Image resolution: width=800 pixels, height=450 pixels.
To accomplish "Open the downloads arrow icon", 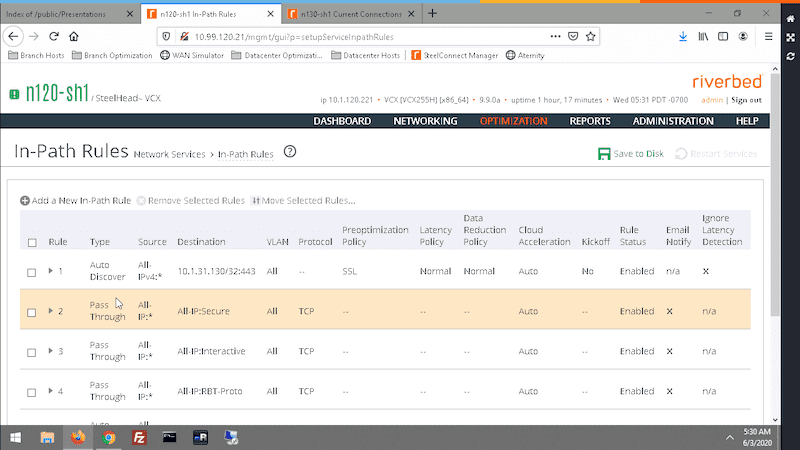I will coord(683,37).
